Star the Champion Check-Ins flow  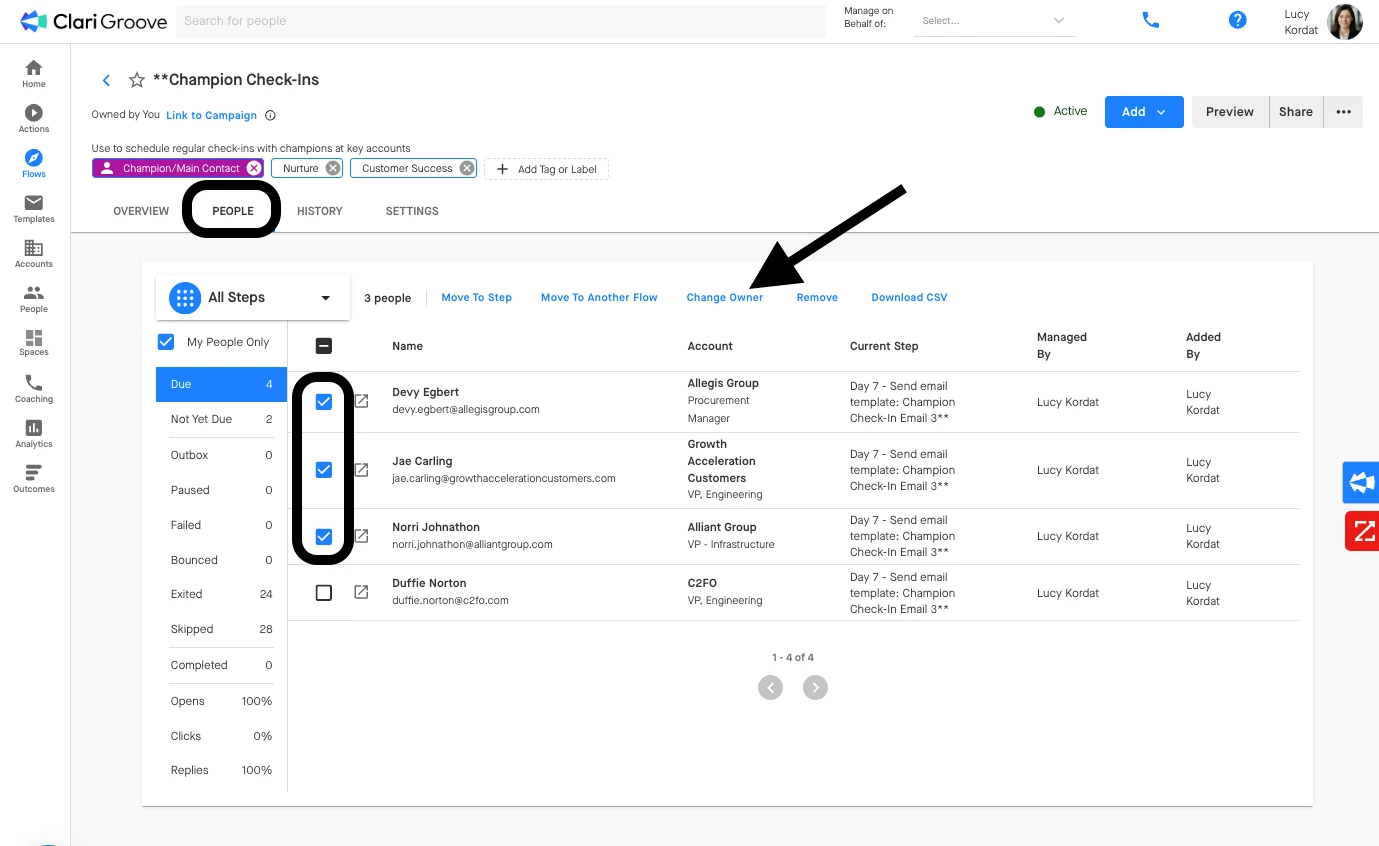[x=137, y=80]
